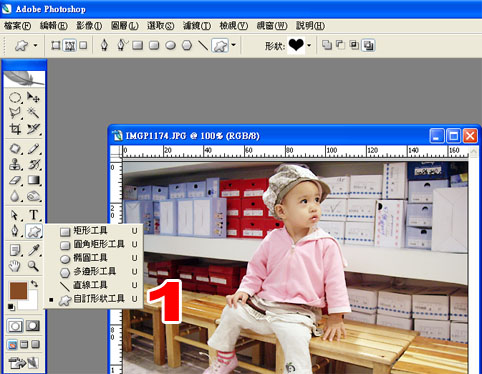This screenshot has width=482, height=374.
Task: Open the 形狀 heart shape picker dropdown
Action: 309,45
